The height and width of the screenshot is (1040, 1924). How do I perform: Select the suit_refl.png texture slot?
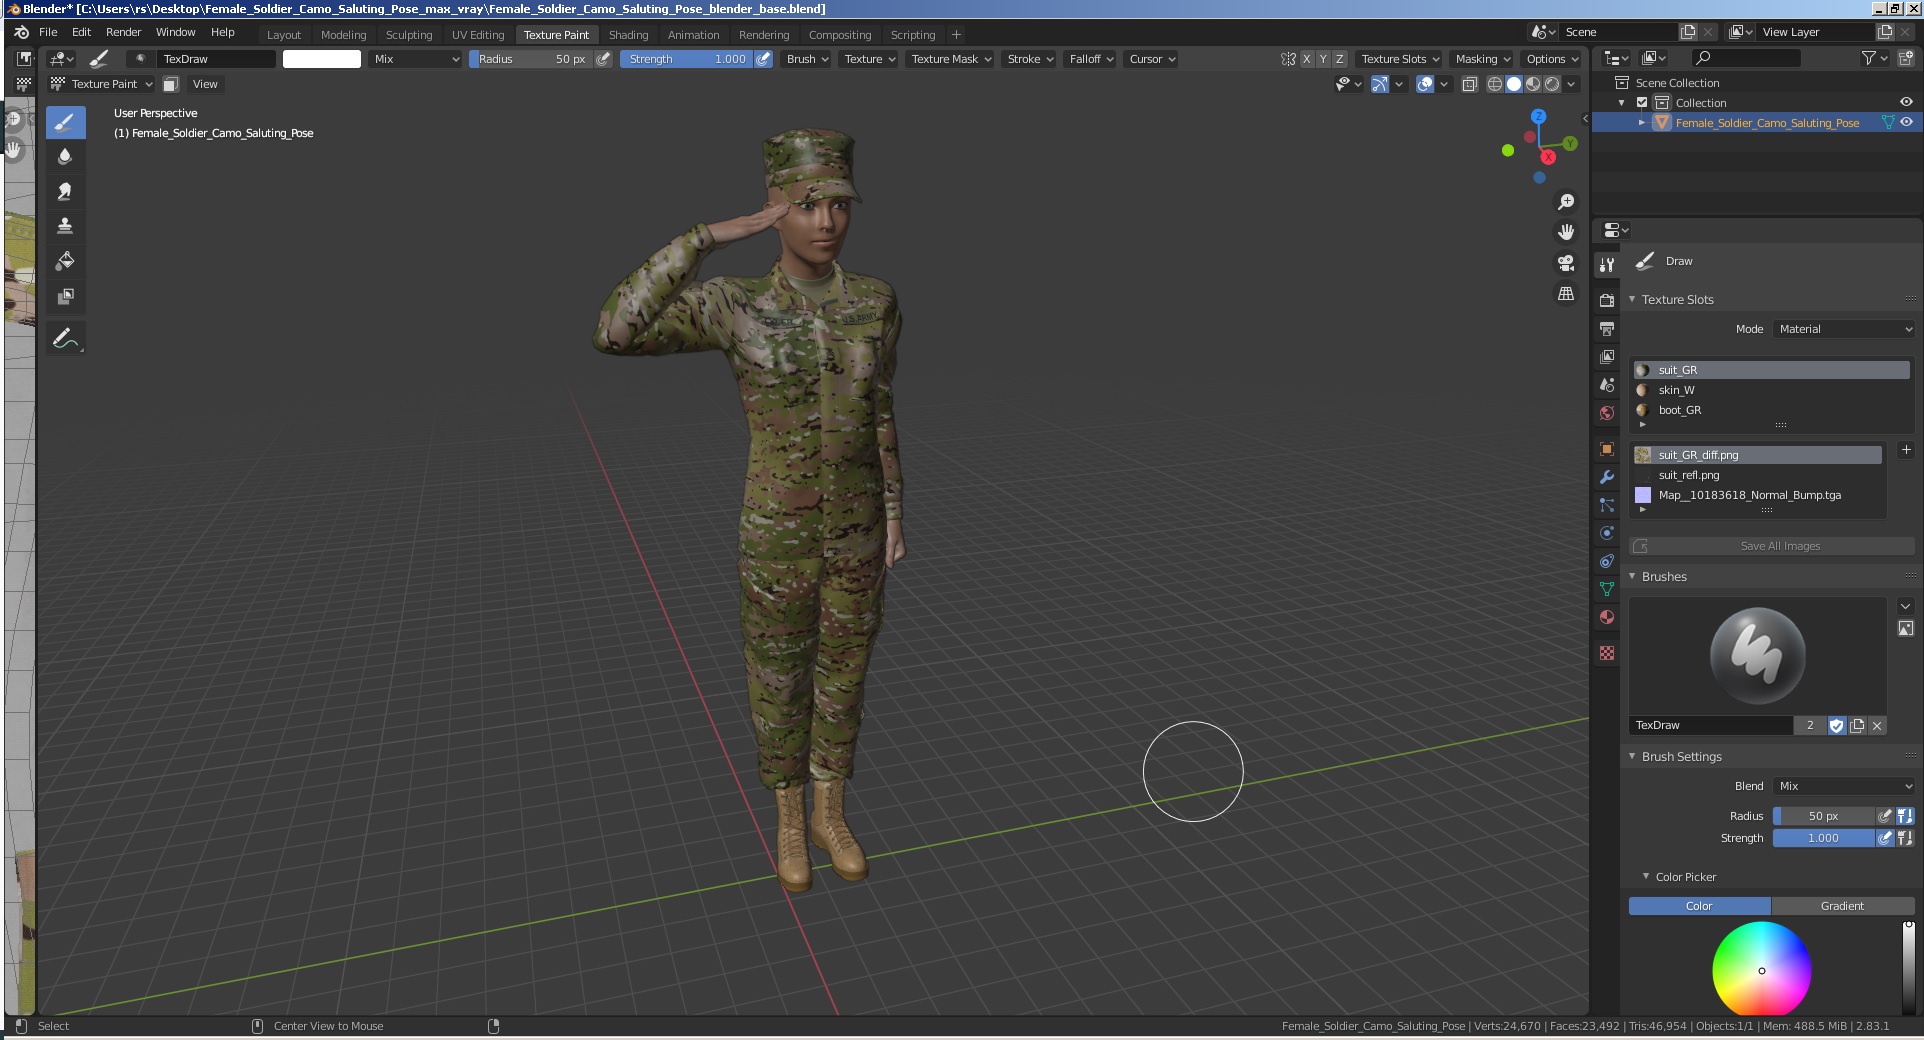click(x=1758, y=475)
